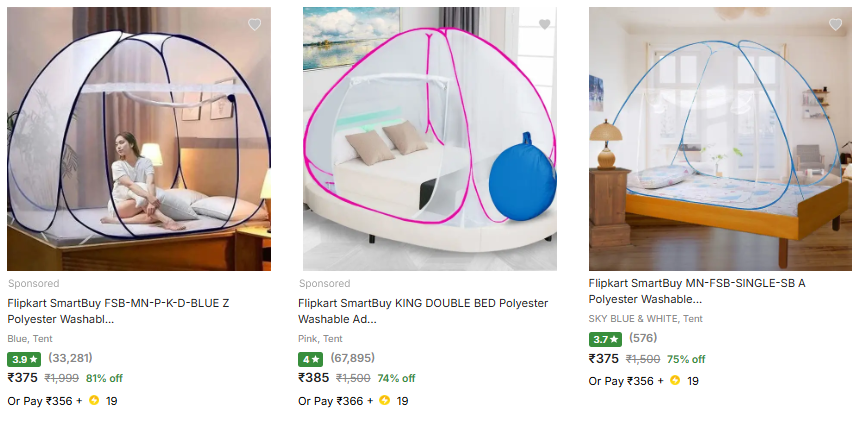Open the 3.9 star rating badge
862x429 pixels.
(x=24, y=359)
